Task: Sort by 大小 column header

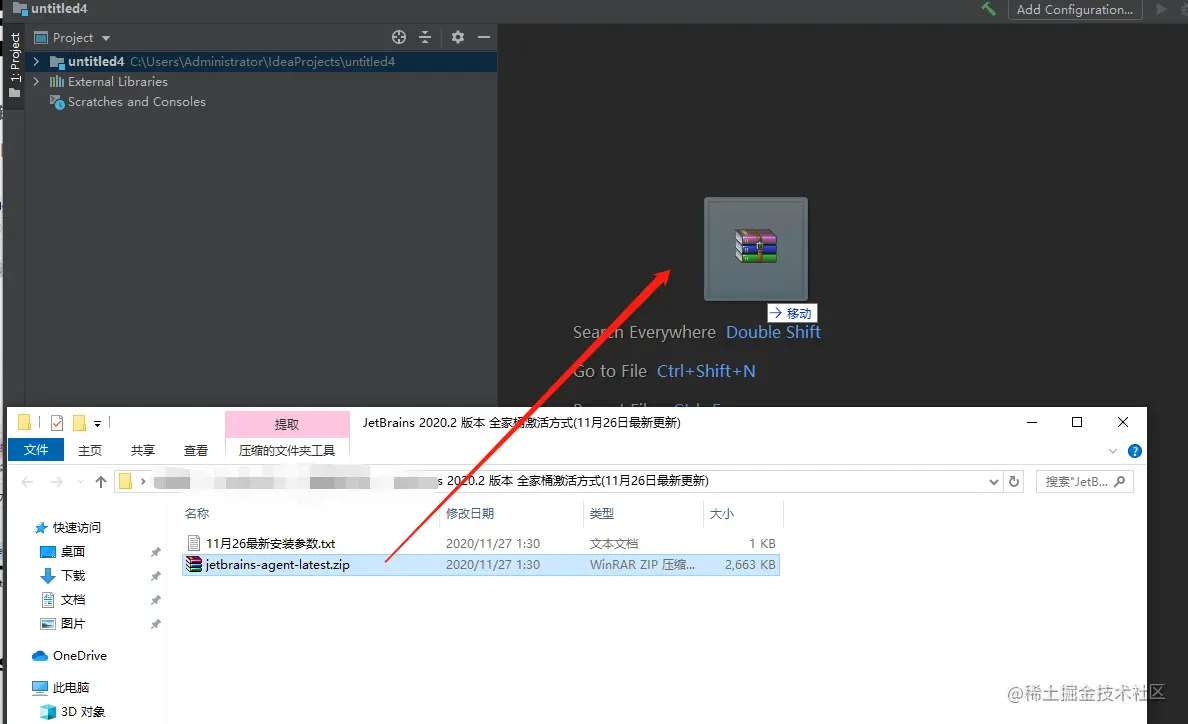Action: pyautogui.click(x=721, y=513)
